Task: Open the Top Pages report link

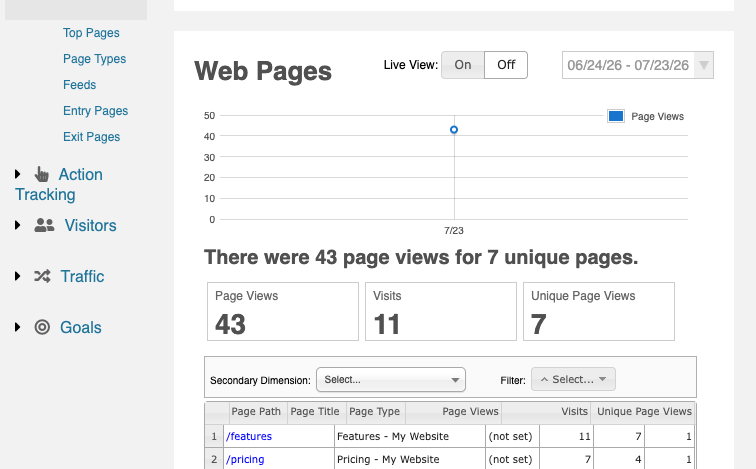Action: [x=91, y=33]
